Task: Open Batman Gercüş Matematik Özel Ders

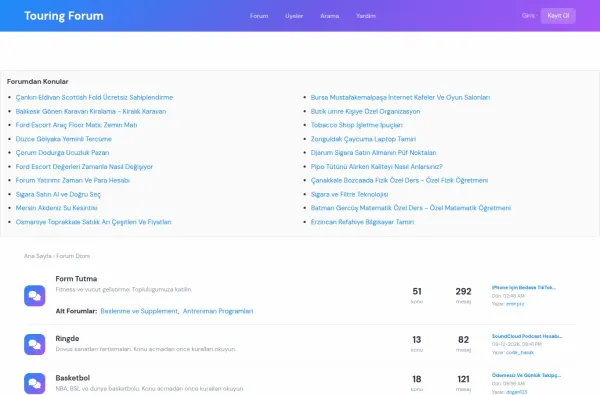Action: tap(411, 208)
